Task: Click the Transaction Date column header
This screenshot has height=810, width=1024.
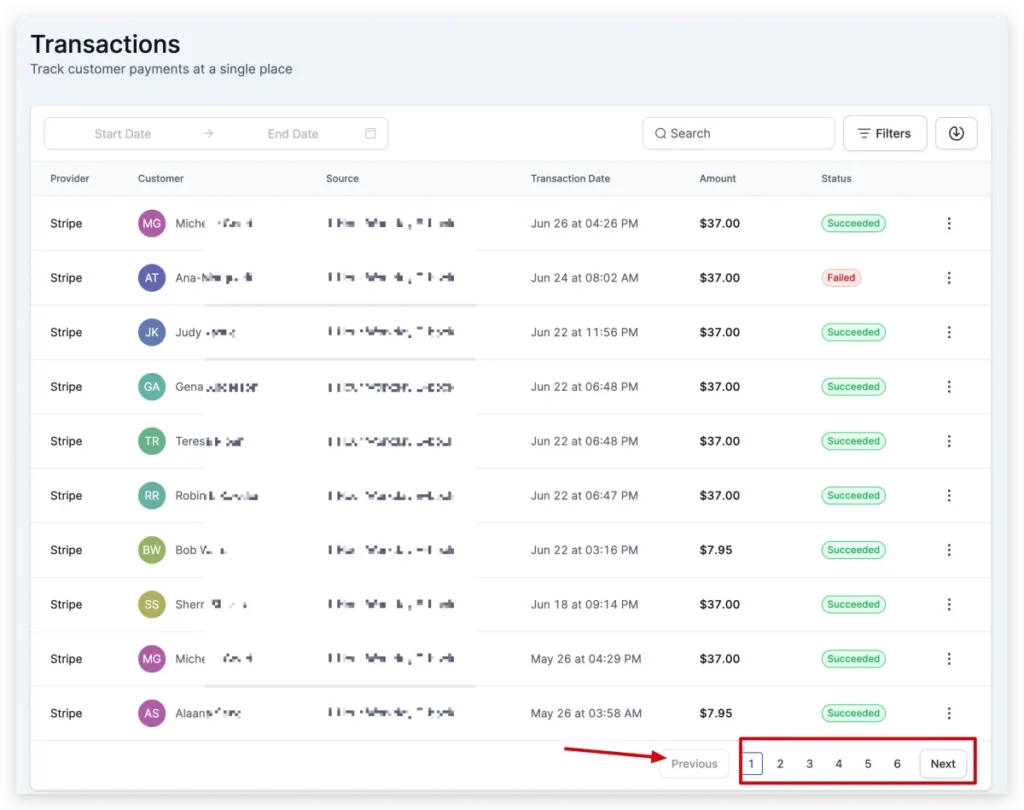Action: click(x=570, y=178)
